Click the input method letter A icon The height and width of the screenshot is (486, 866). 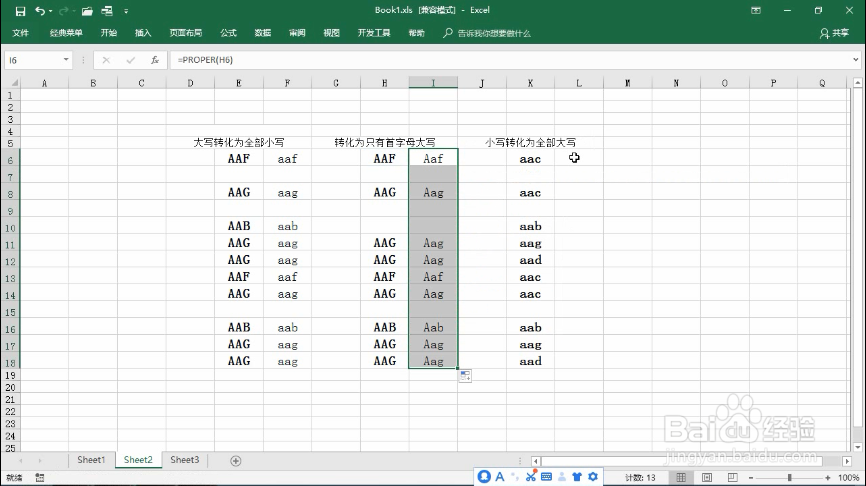tap(500, 477)
